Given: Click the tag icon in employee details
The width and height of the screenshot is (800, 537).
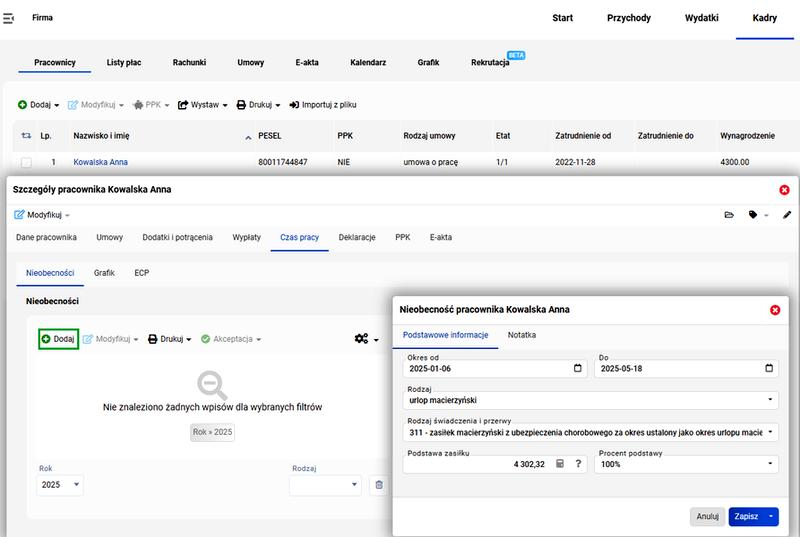Looking at the screenshot, I should [x=753, y=215].
